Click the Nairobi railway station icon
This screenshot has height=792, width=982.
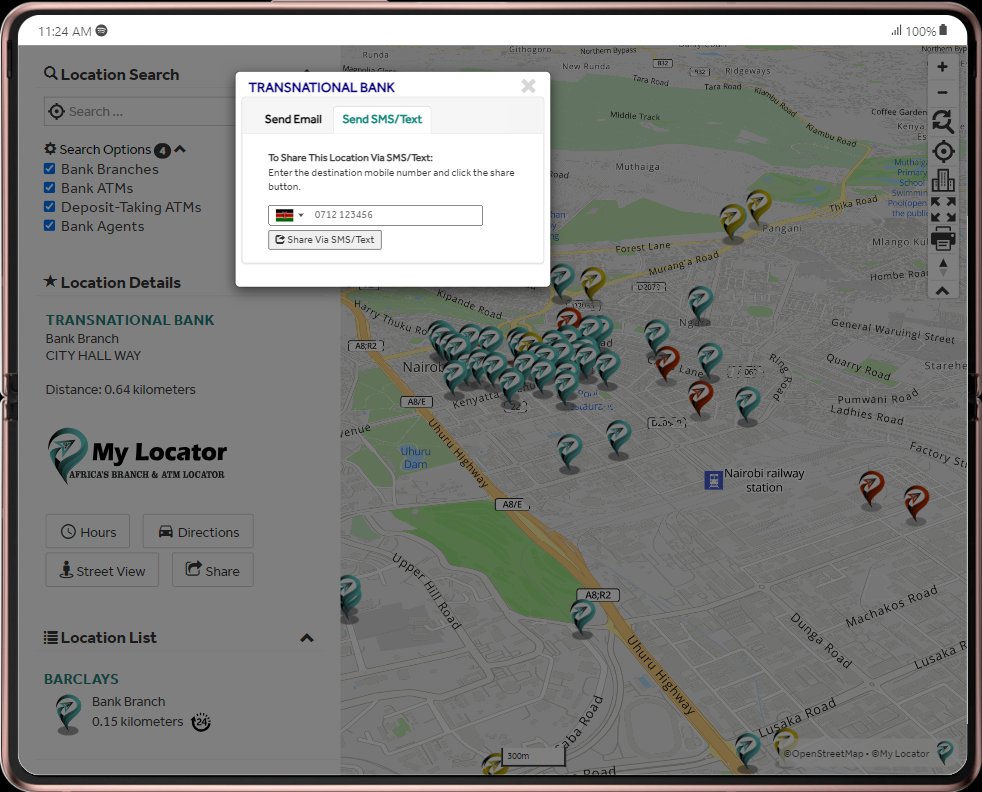[x=713, y=480]
